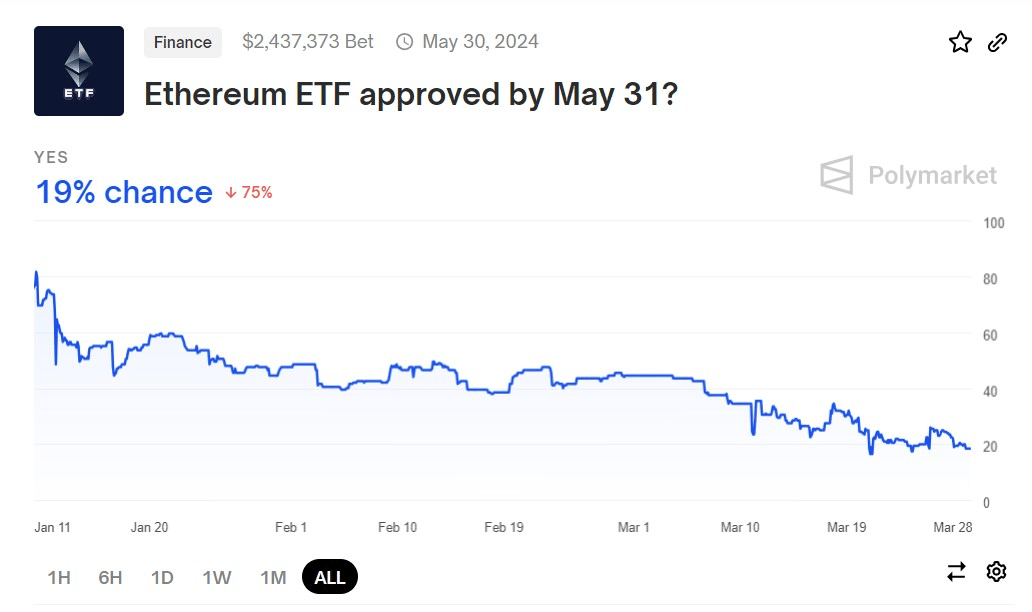Choose the 1M timeframe button
This screenshot has width=1032, height=612.
(272, 577)
